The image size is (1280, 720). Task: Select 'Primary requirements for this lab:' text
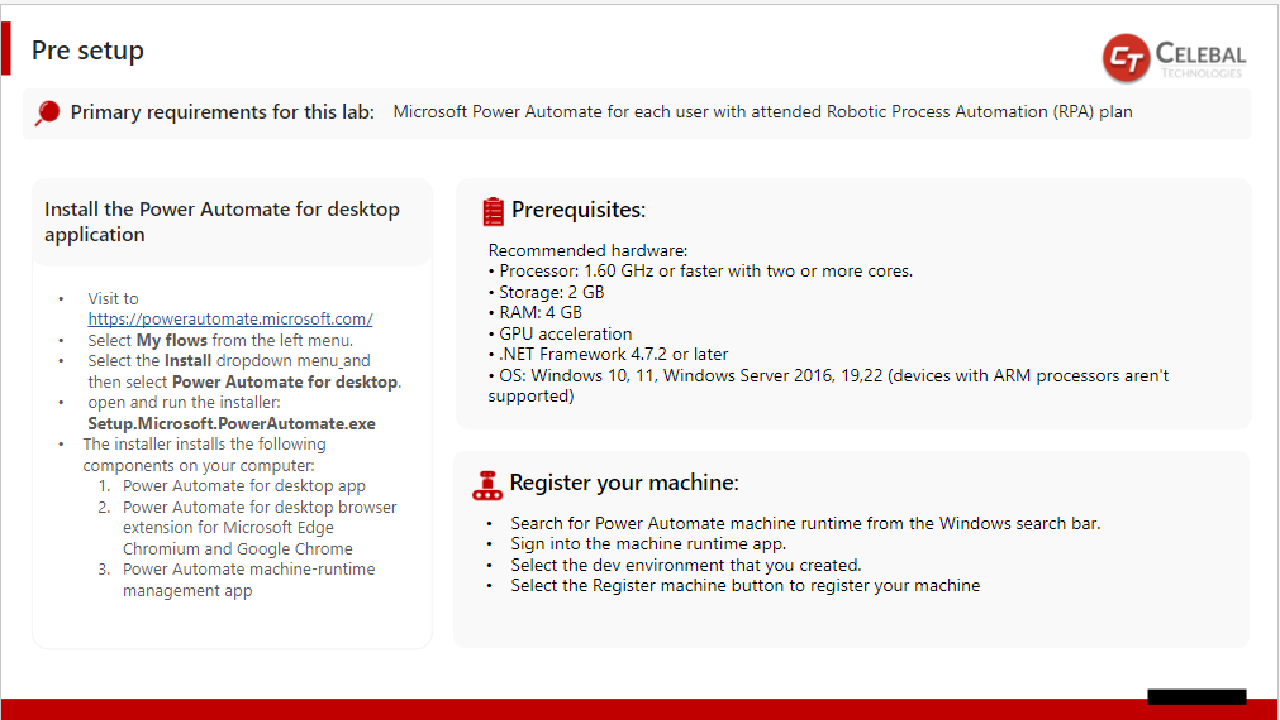pyautogui.click(x=222, y=112)
